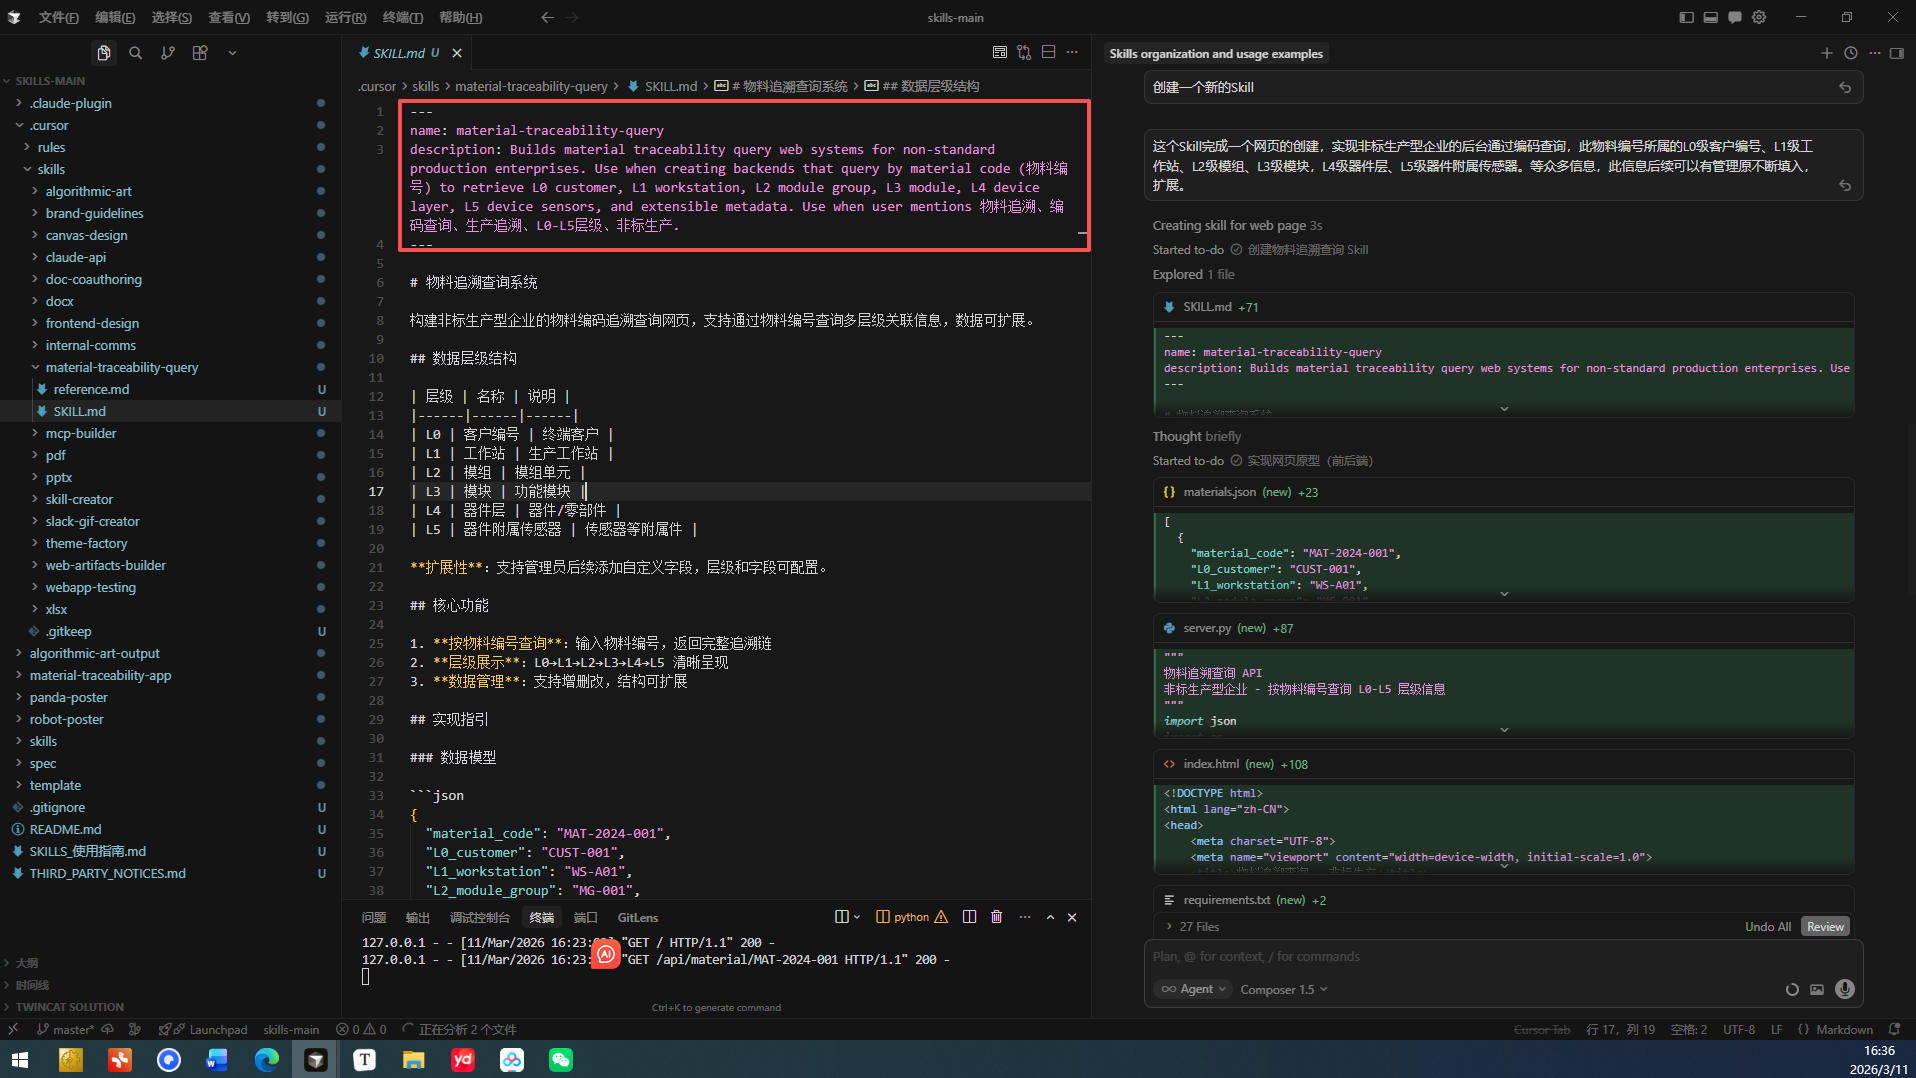
Task: Click the image attachment icon in the chat panel
Action: [1817, 989]
